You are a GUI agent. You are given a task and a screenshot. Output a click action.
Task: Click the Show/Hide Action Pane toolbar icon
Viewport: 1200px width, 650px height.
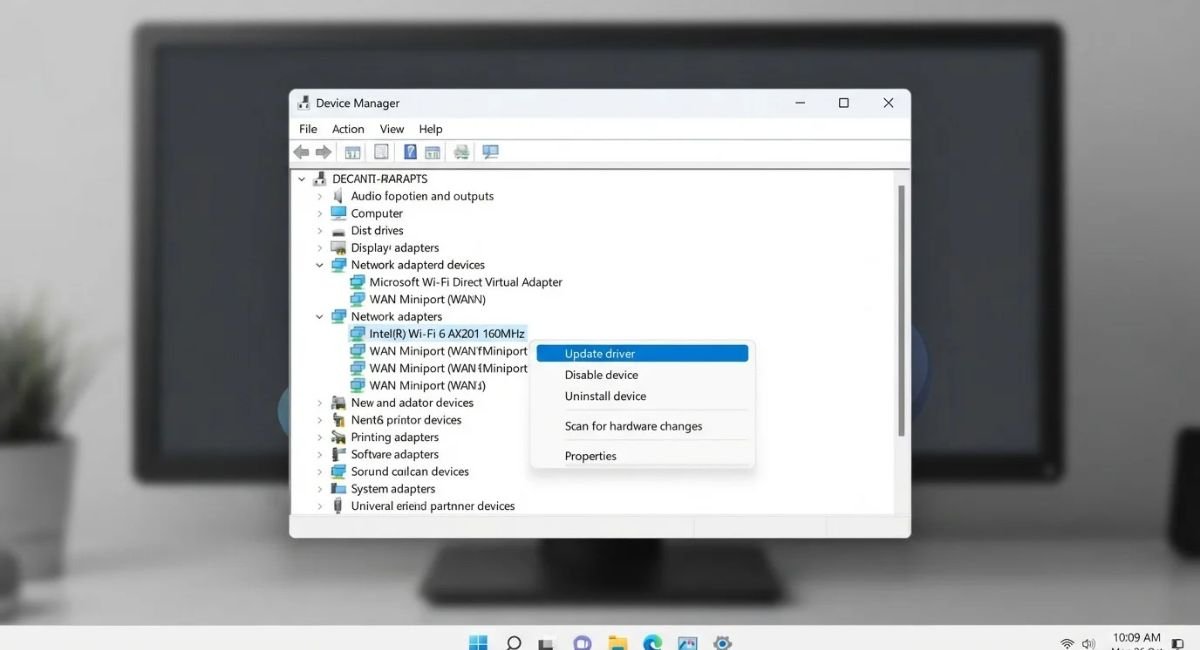pyautogui.click(x=432, y=152)
